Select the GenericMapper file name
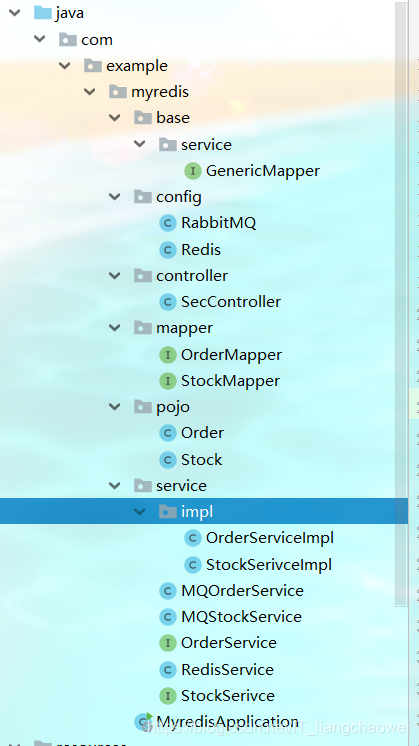This screenshot has height=746, width=419. click(263, 171)
